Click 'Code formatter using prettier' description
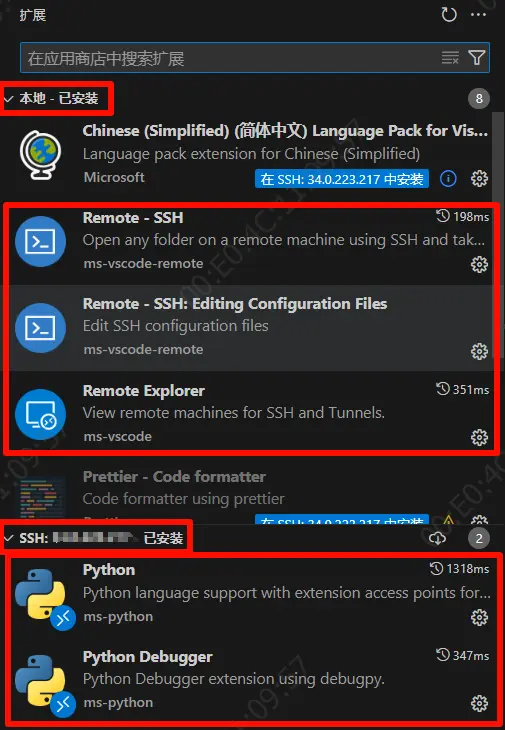Viewport: 505px width, 730px height. point(183,499)
